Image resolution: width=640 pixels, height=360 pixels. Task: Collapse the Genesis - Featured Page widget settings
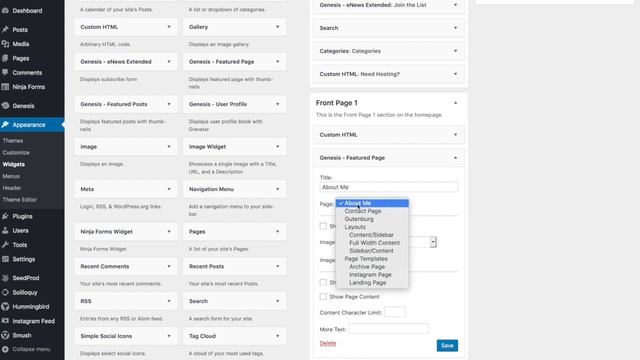tap(456, 158)
